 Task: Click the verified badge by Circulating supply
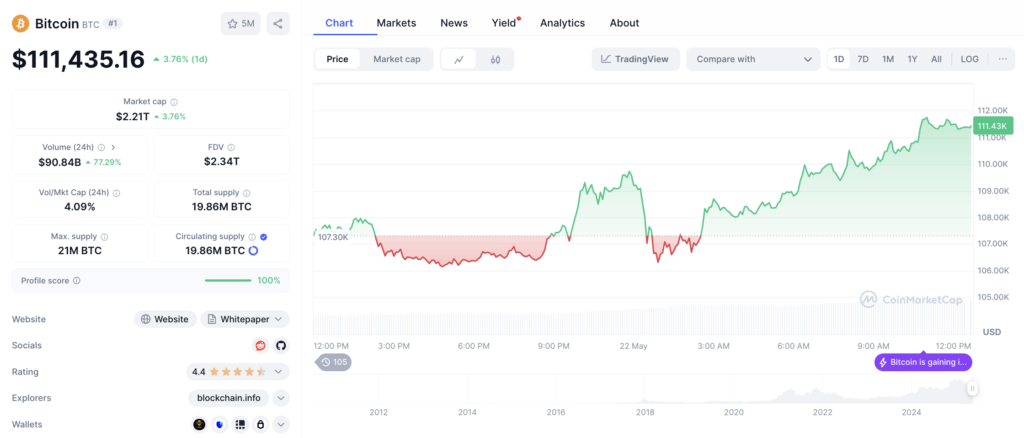(x=264, y=237)
